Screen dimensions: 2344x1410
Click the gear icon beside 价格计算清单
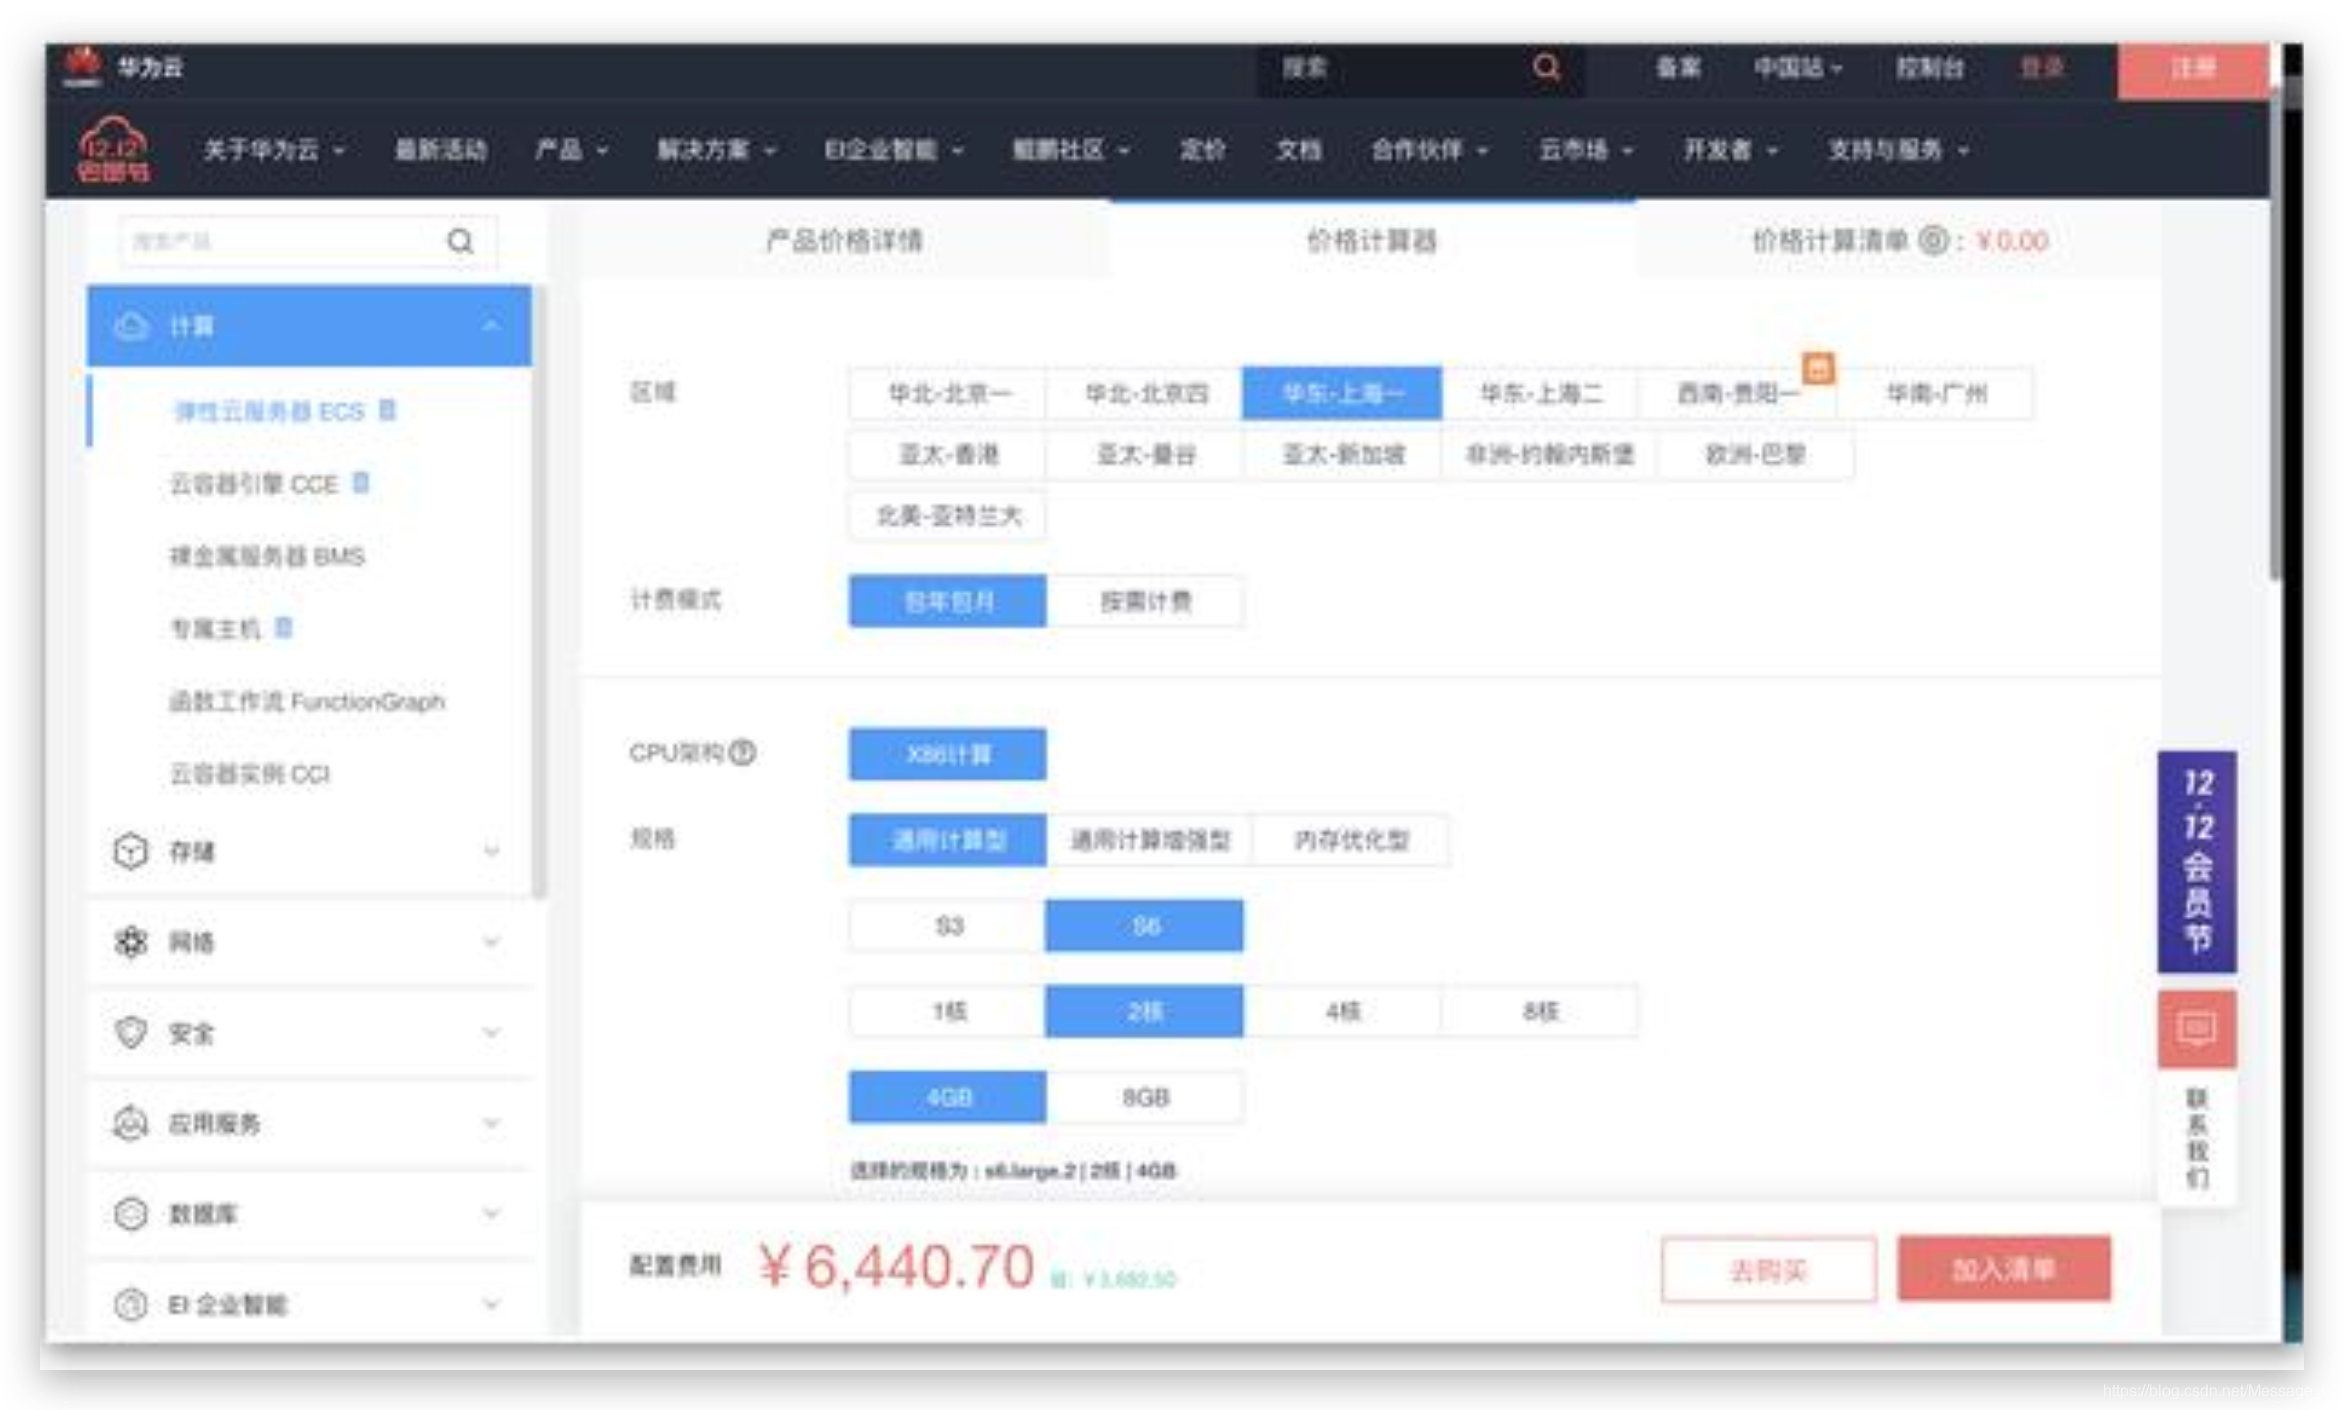pos(1931,241)
